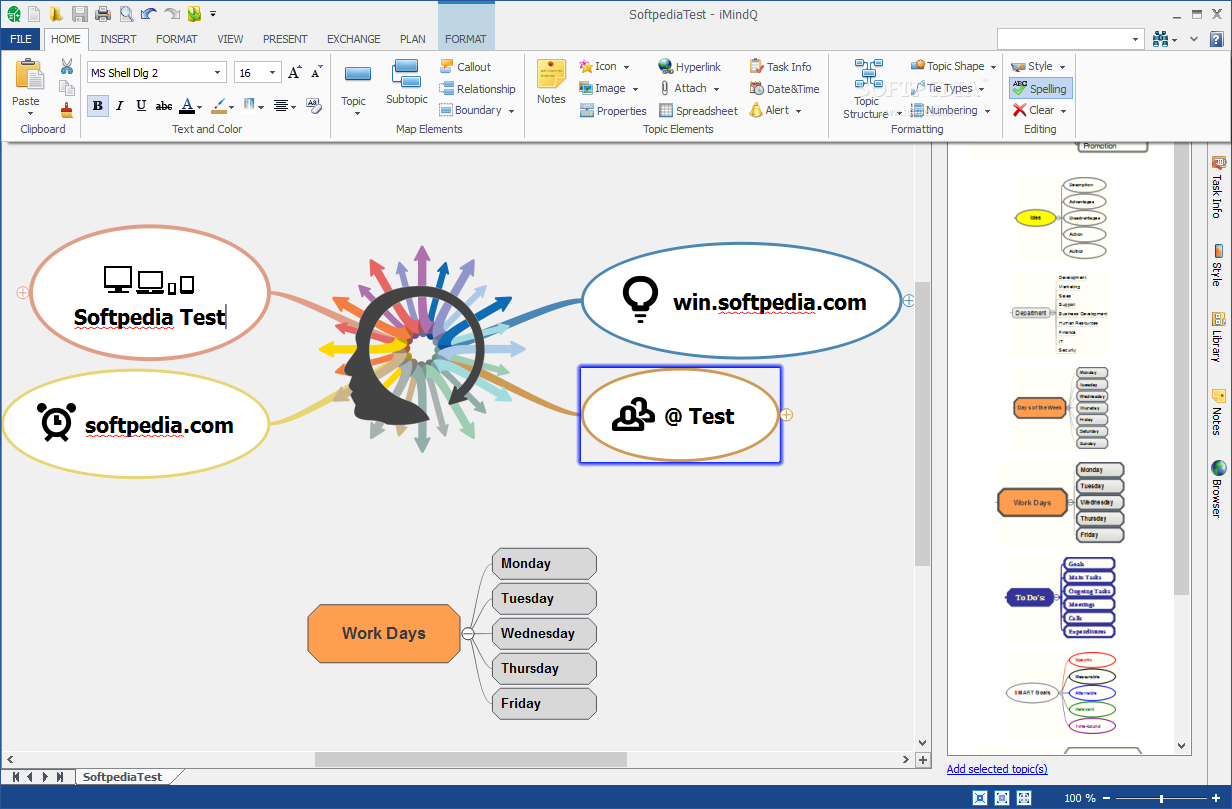Open the Numbering dropdown

(987, 111)
